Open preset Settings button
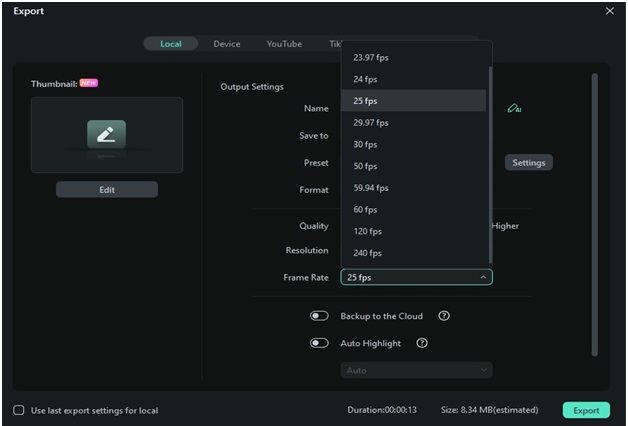This screenshot has width=628, height=426. pyautogui.click(x=528, y=162)
